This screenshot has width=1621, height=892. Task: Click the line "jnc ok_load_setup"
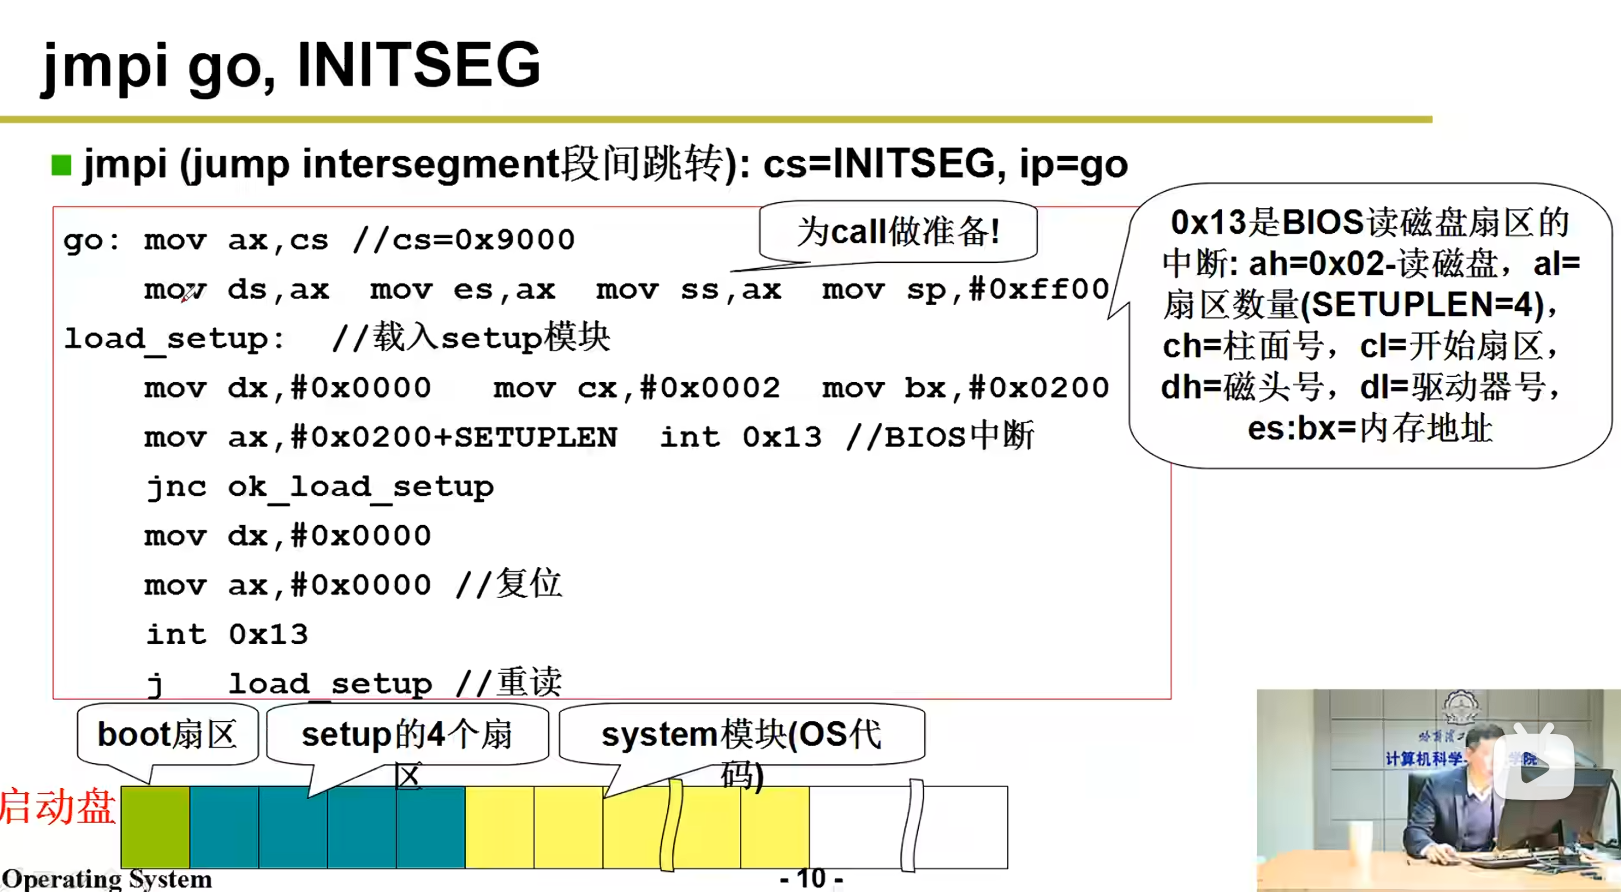click(x=320, y=487)
